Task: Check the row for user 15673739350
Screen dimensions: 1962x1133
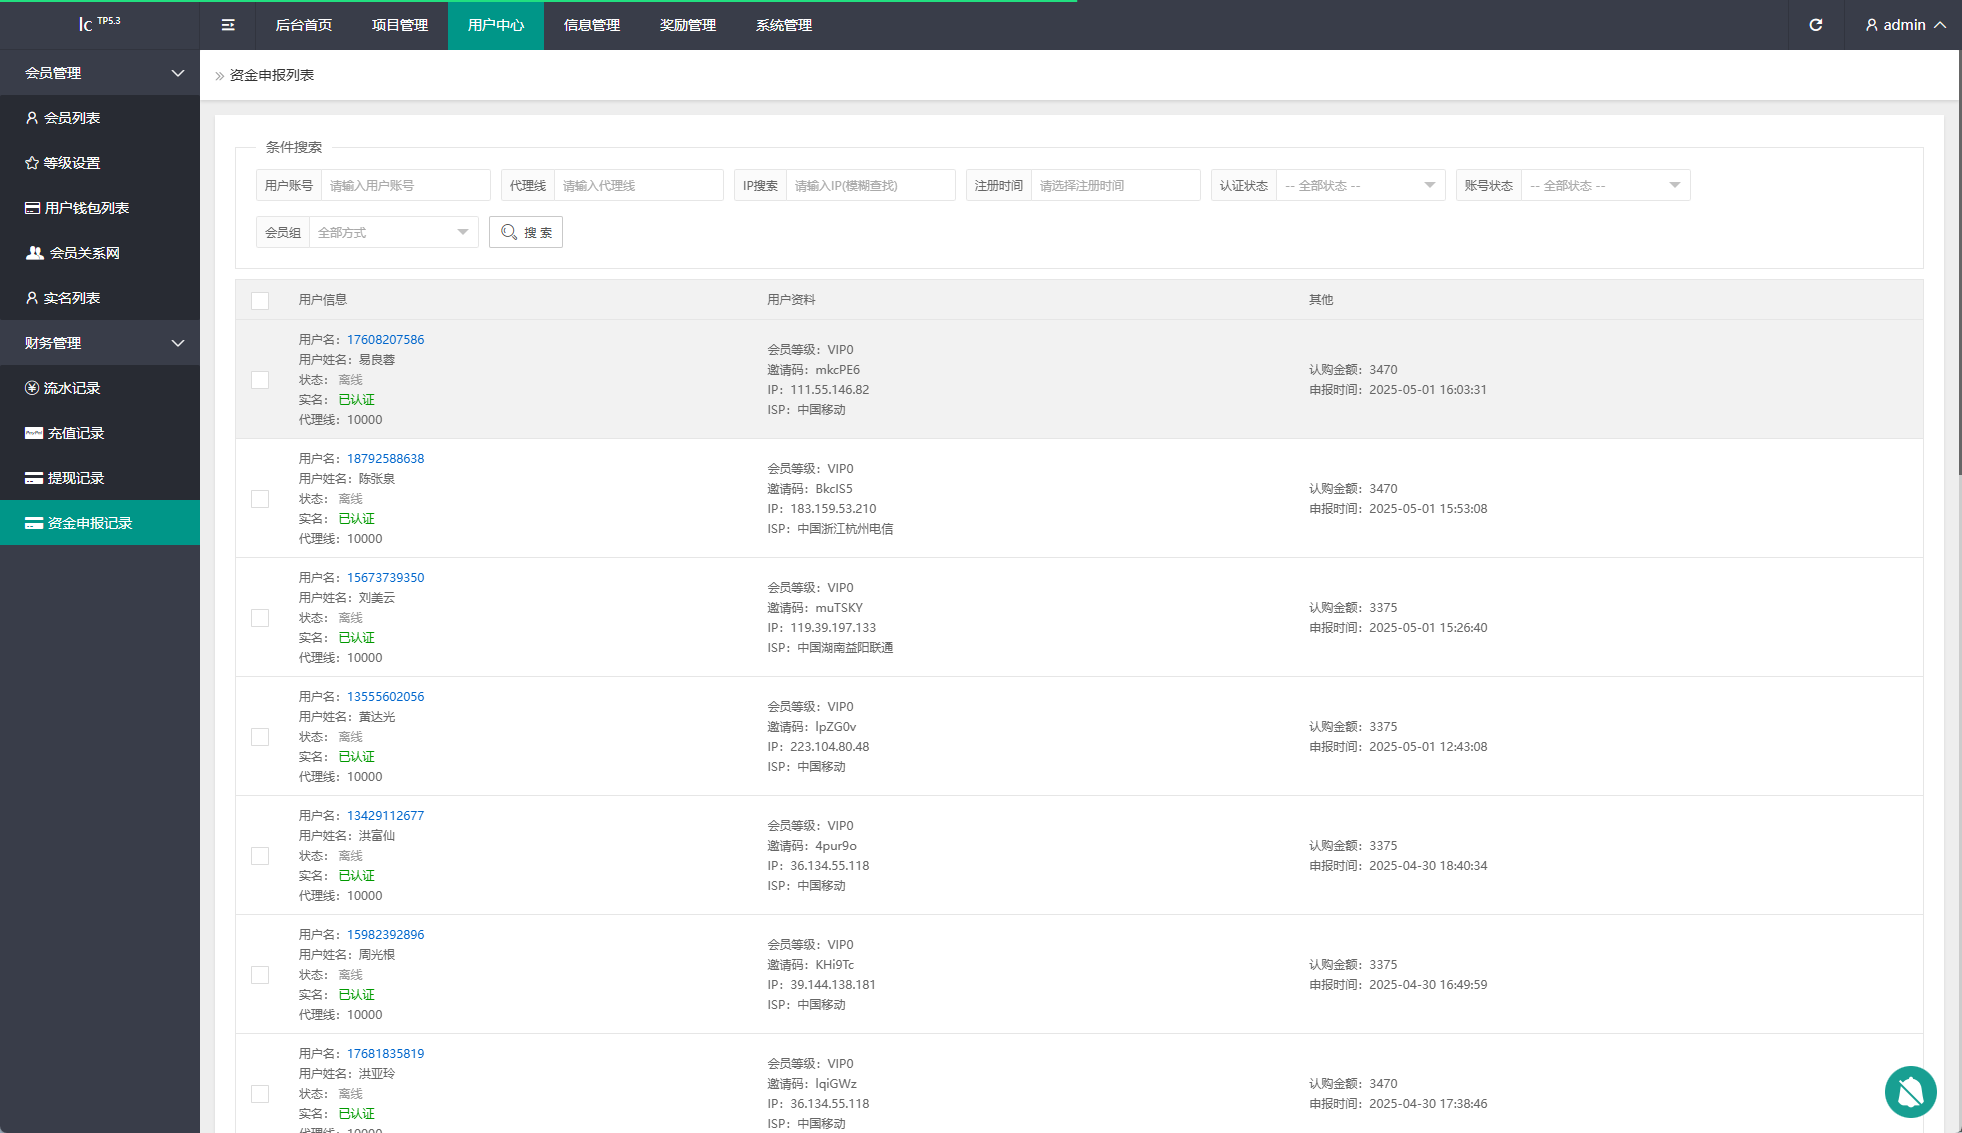Action: click(260, 618)
